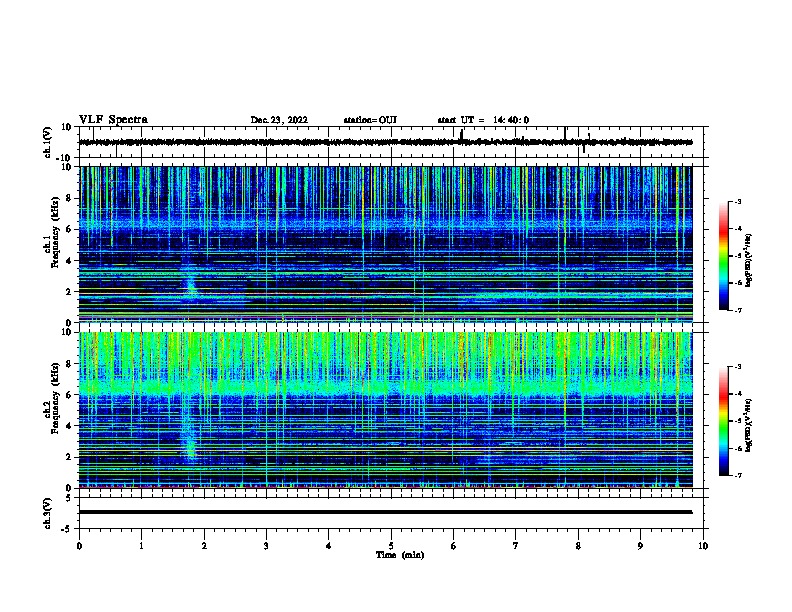This screenshot has width=792, height=612.
Task: Click the "4" kHz tick on ch.2 spectrogram axis
Action: 69,426
